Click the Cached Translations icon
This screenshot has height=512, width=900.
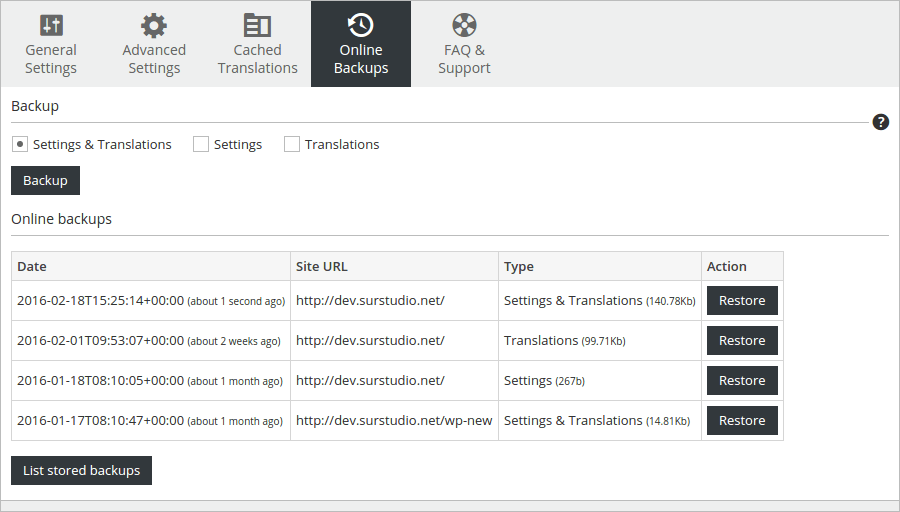click(258, 25)
